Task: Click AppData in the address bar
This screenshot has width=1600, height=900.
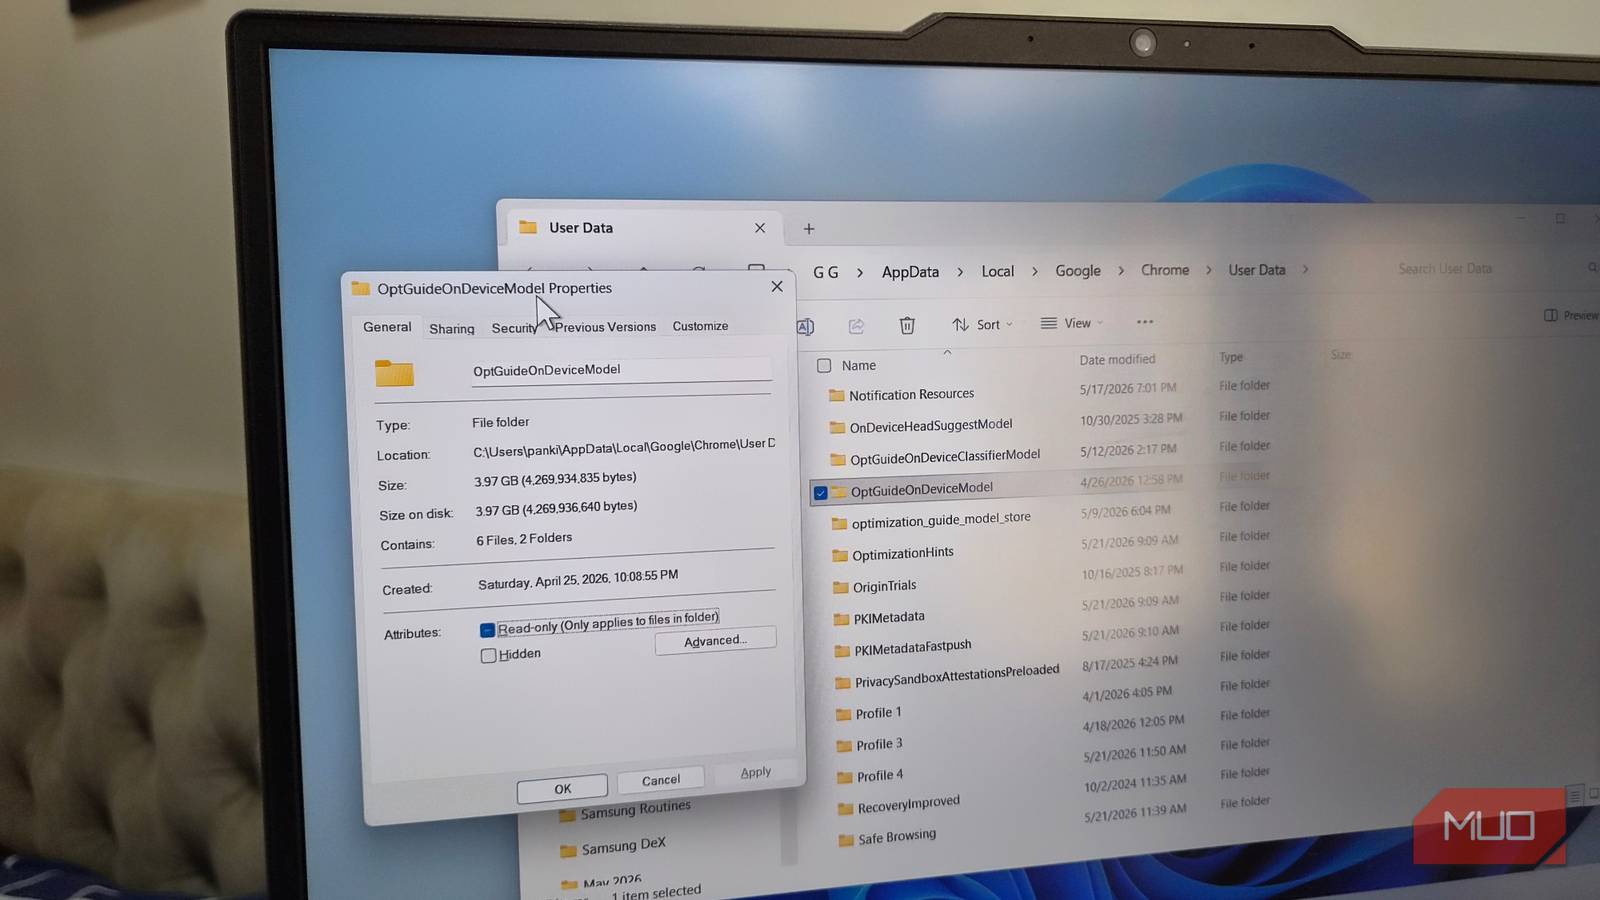Action: click(x=910, y=272)
